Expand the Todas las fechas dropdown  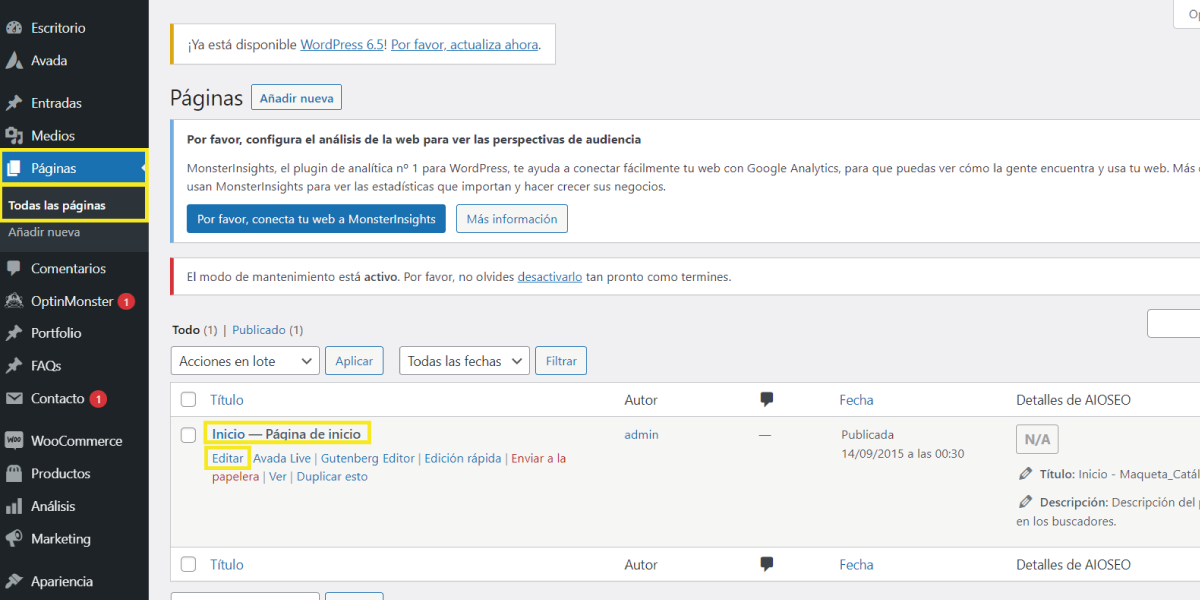(x=464, y=361)
